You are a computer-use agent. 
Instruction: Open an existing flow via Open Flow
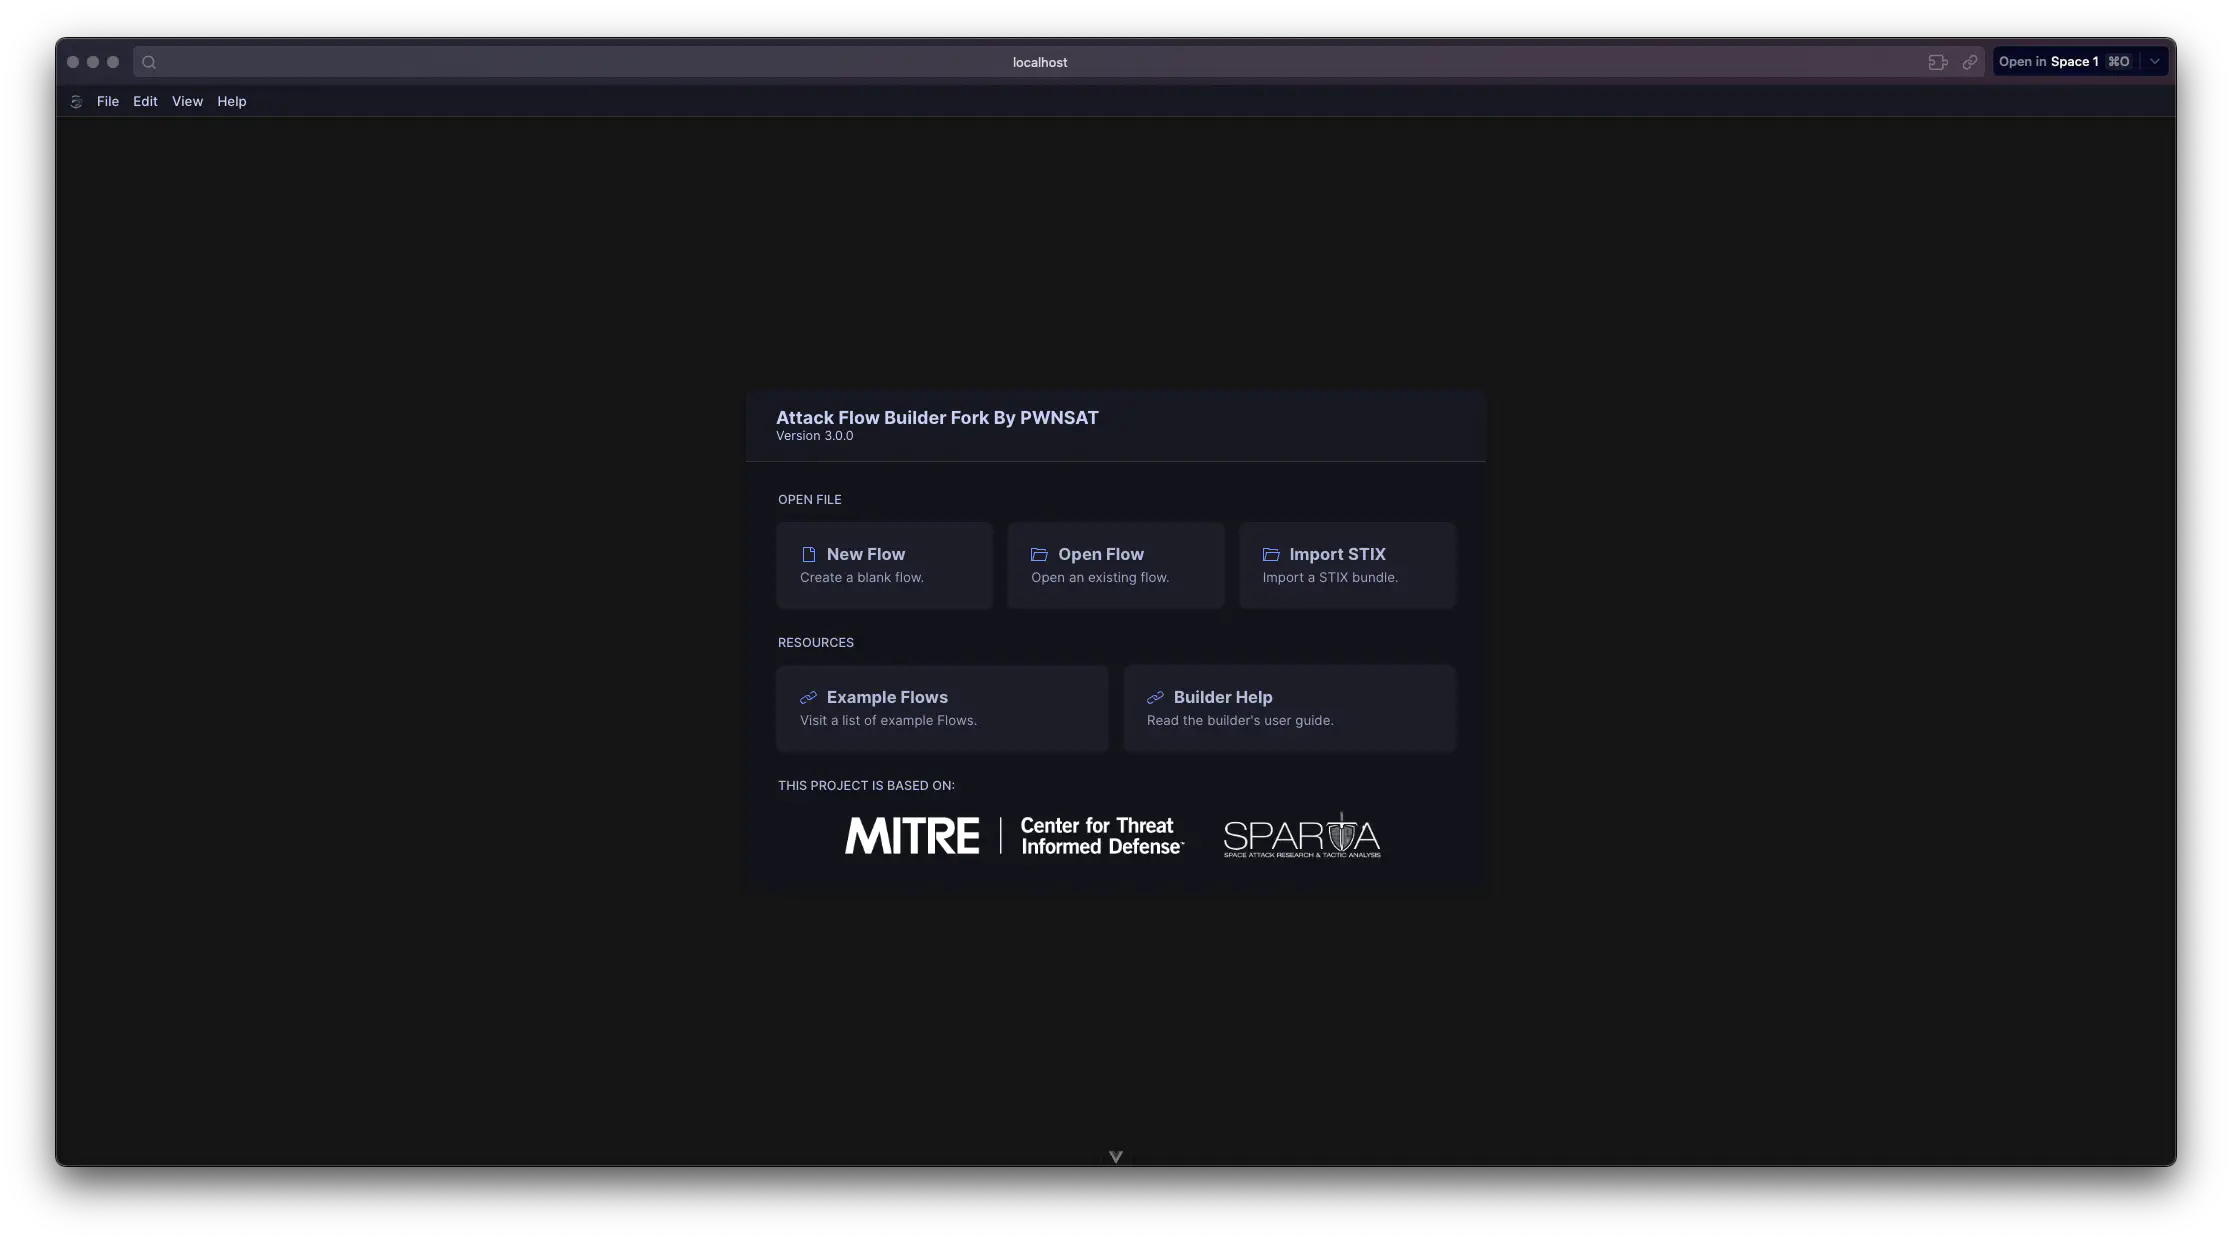tap(1116, 565)
